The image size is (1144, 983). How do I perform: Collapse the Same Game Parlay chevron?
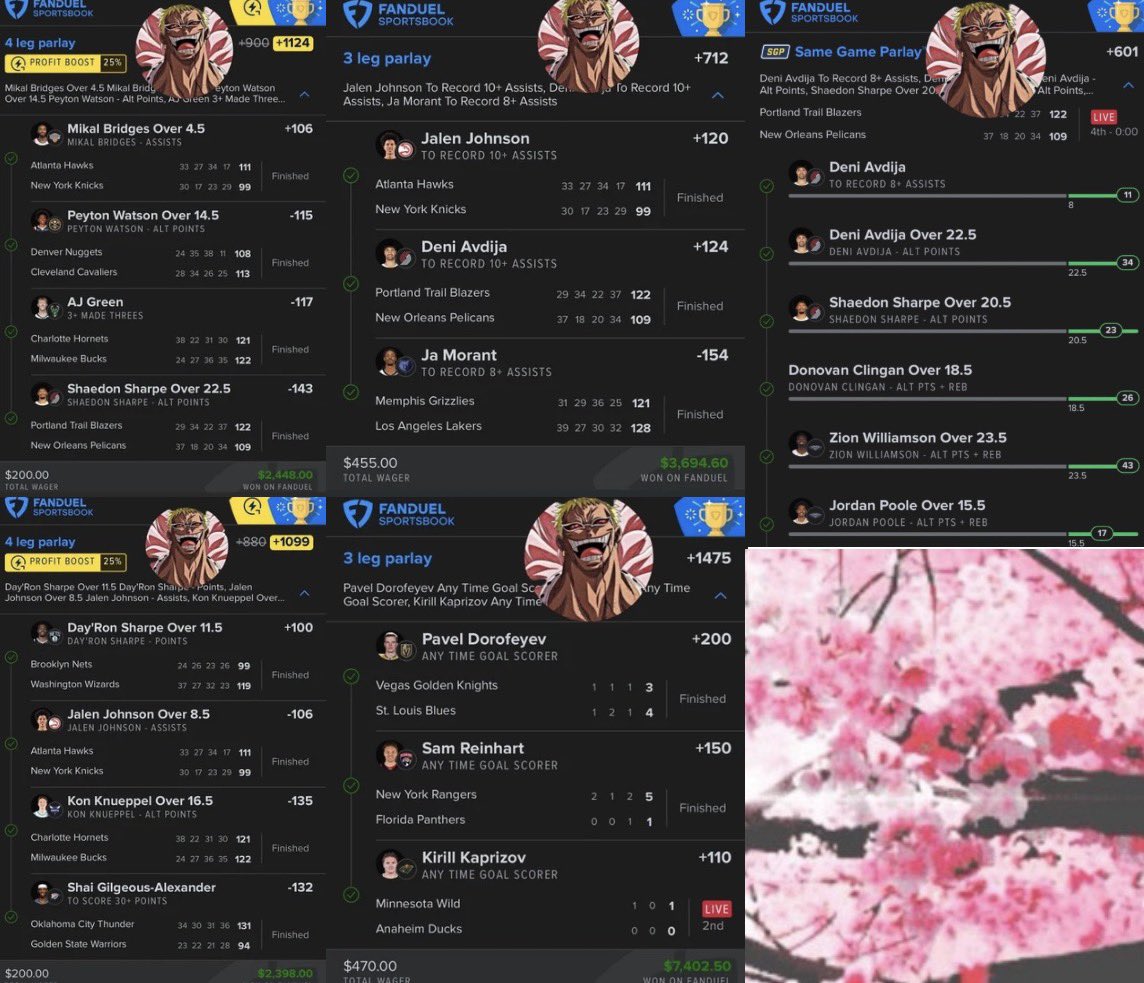(x=1128, y=85)
